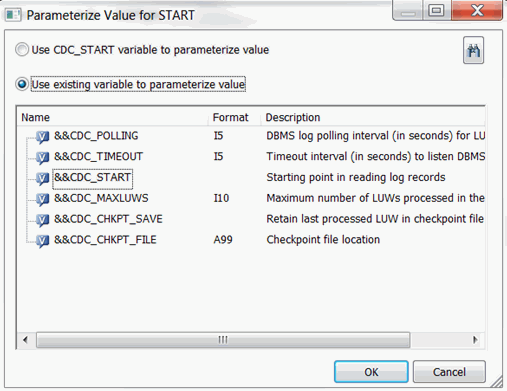This screenshot has height=391, width=507.
Task: Click the scrollbar left arrow
Action: point(25,340)
